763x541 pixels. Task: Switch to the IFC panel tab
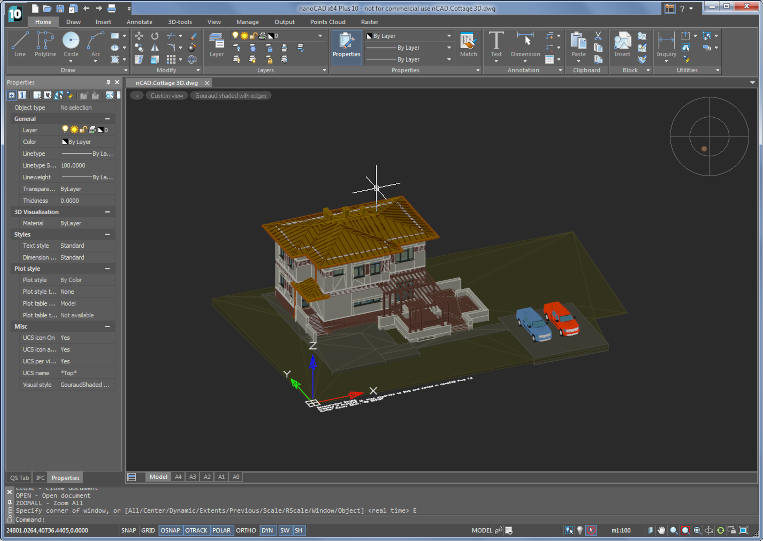click(40, 478)
